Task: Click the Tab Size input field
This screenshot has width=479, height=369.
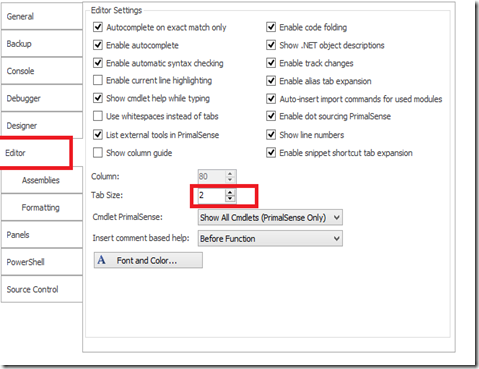Action: [211, 195]
